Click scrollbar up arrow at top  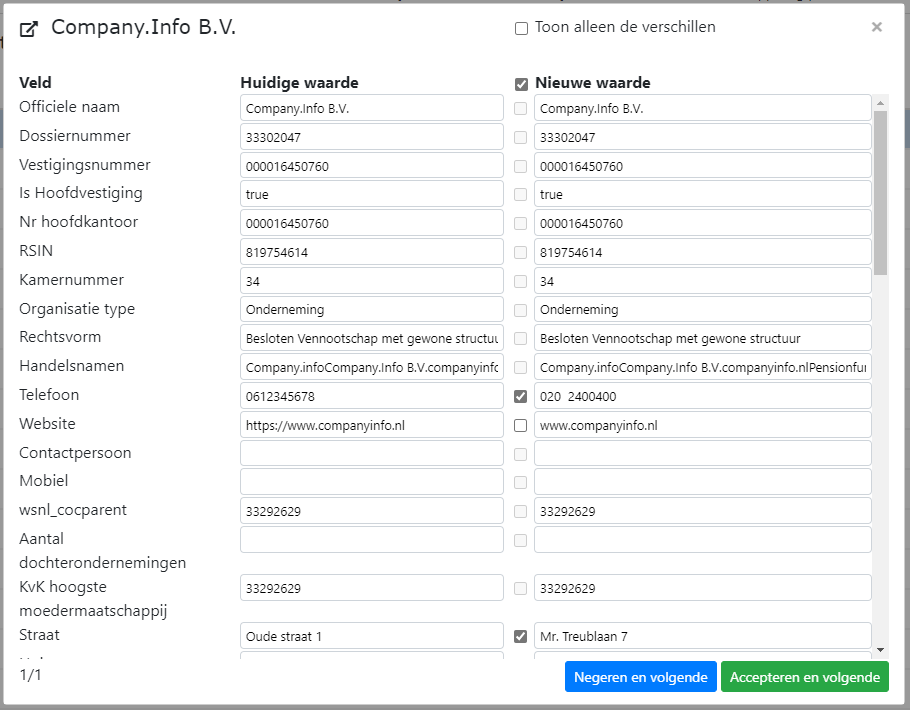(880, 102)
